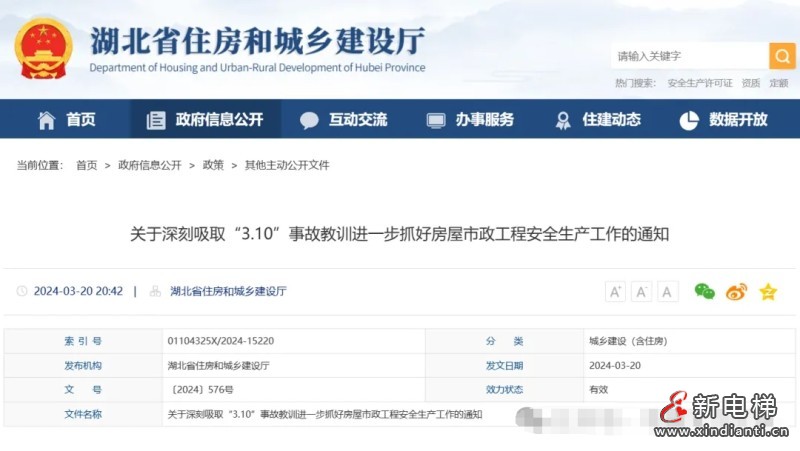800x451 pixels.
Task: Click the timestamp 2024-03-20 20:42
Action: click(x=78, y=291)
